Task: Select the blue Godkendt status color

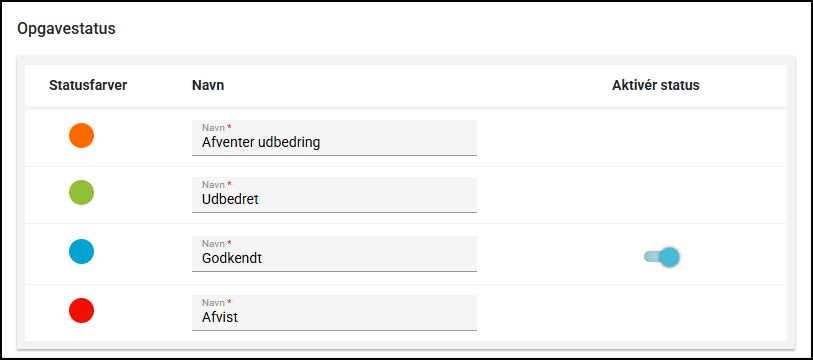Action: 81,252
